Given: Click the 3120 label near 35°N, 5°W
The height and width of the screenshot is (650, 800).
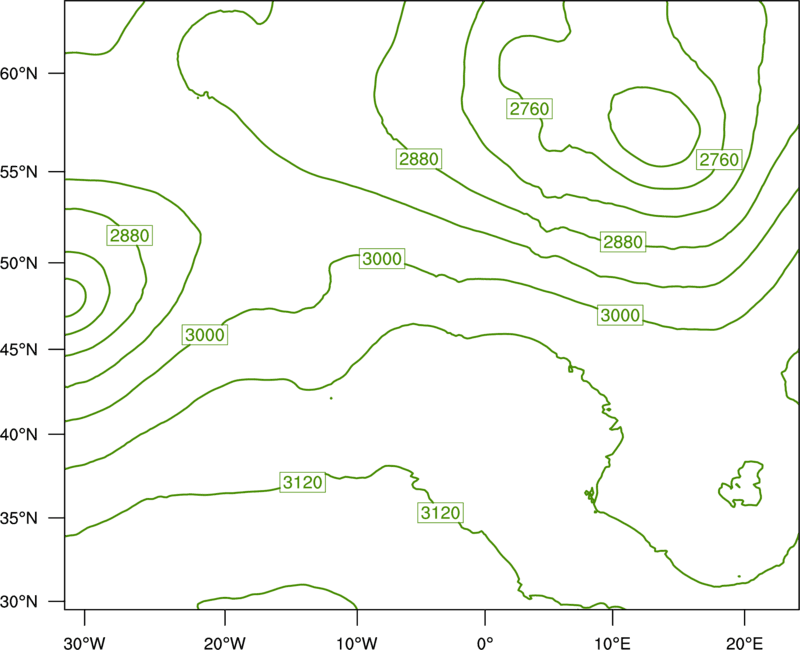Looking at the screenshot, I should click(440, 512).
